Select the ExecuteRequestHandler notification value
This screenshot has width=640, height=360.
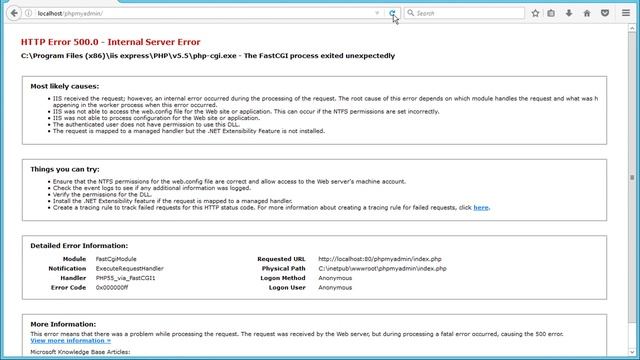pyautogui.click(x=129, y=268)
